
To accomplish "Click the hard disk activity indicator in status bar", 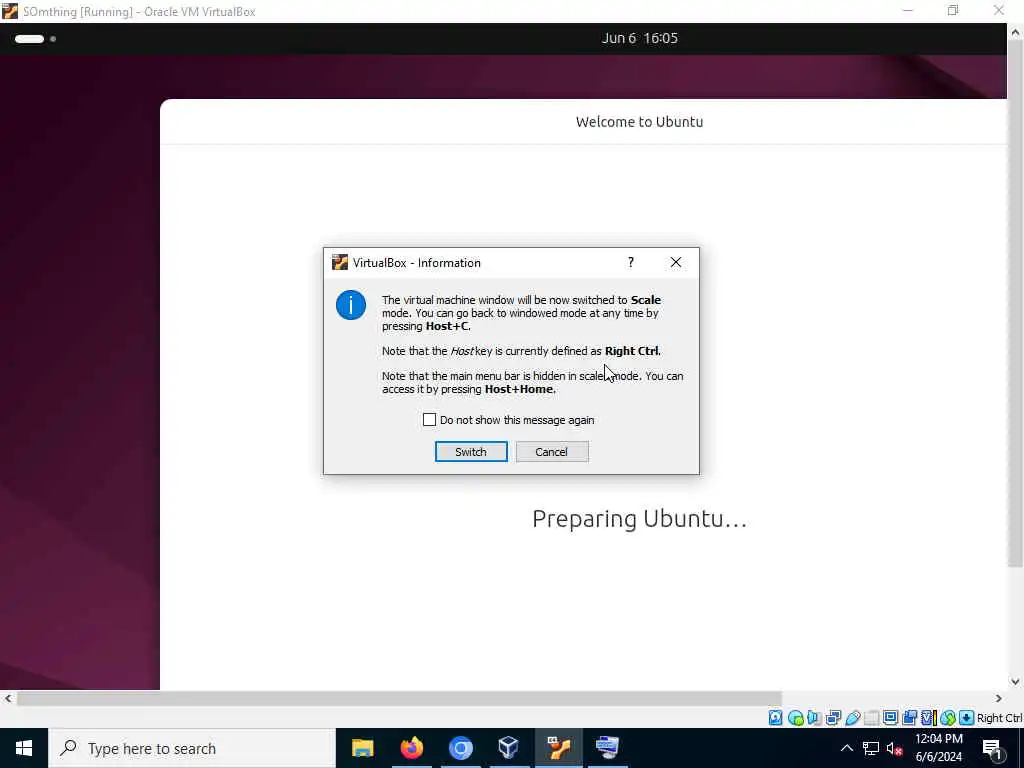I will coord(775,718).
